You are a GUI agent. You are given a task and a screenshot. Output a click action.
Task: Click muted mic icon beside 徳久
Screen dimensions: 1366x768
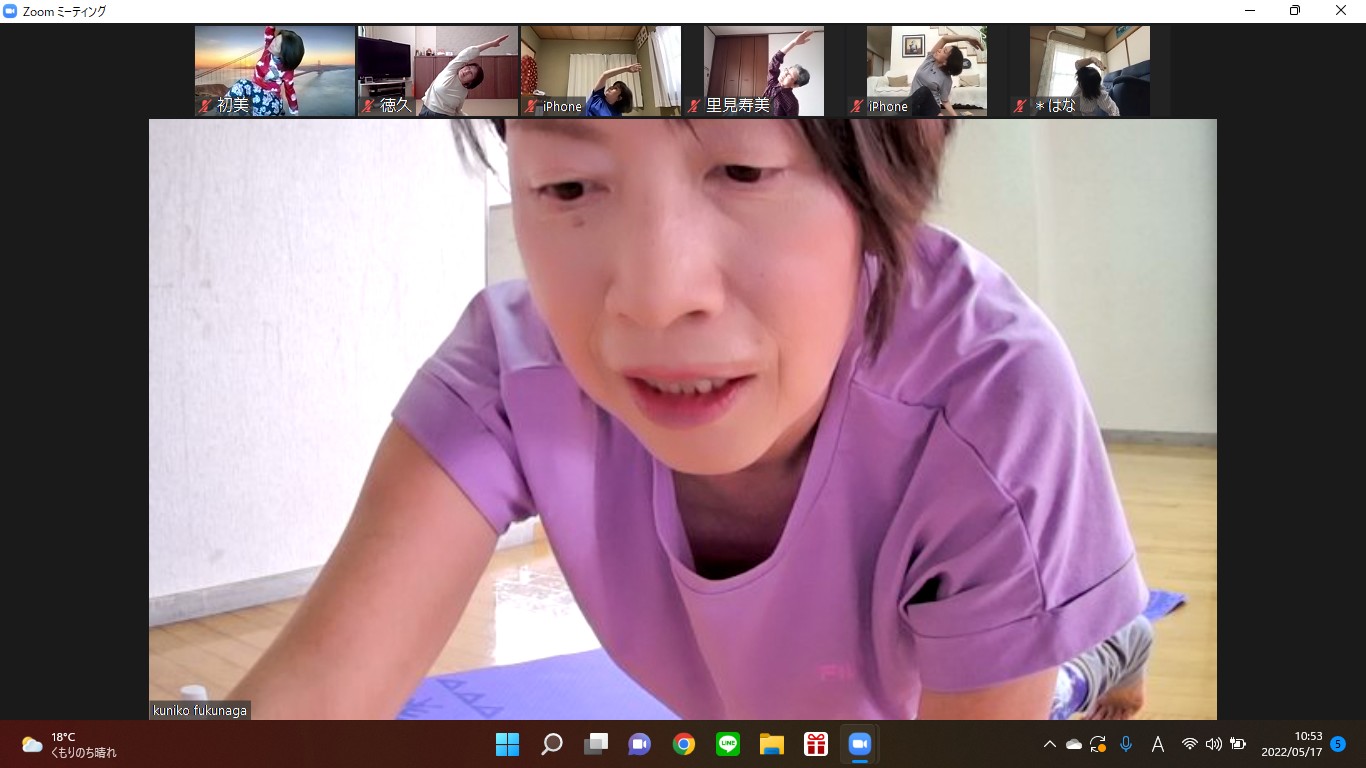tap(369, 105)
